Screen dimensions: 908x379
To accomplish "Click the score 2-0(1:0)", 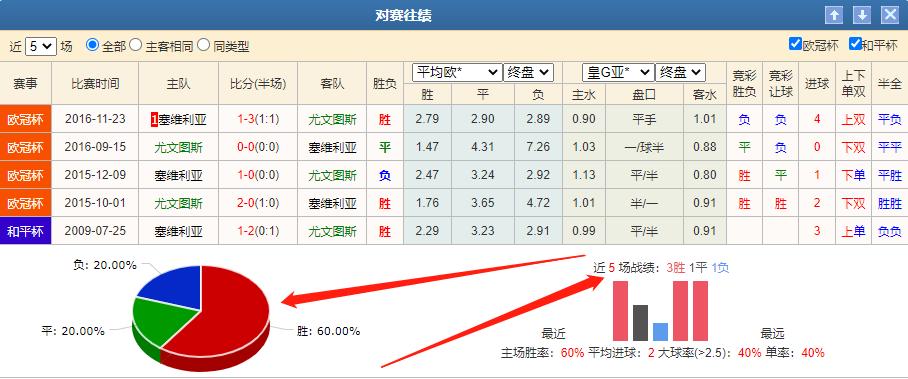I will [x=258, y=203].
